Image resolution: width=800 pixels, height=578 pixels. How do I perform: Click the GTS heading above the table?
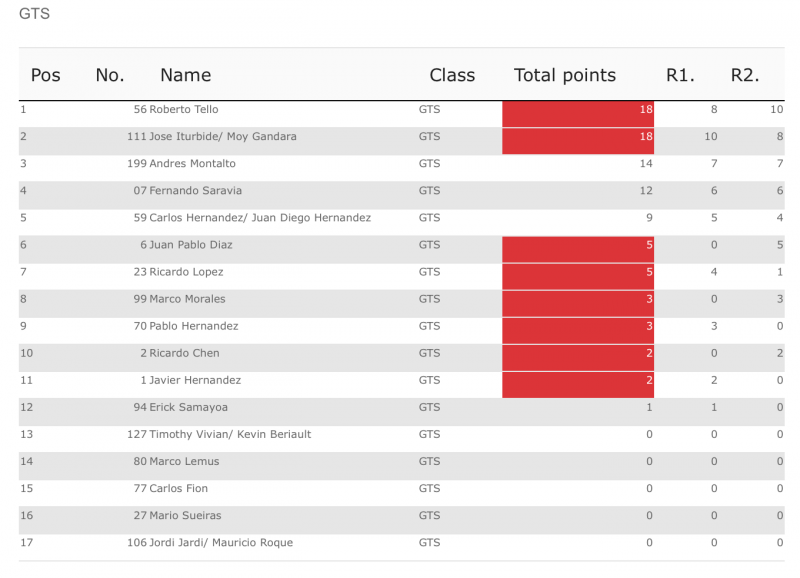pyautogui.click(x=34, y=15)
